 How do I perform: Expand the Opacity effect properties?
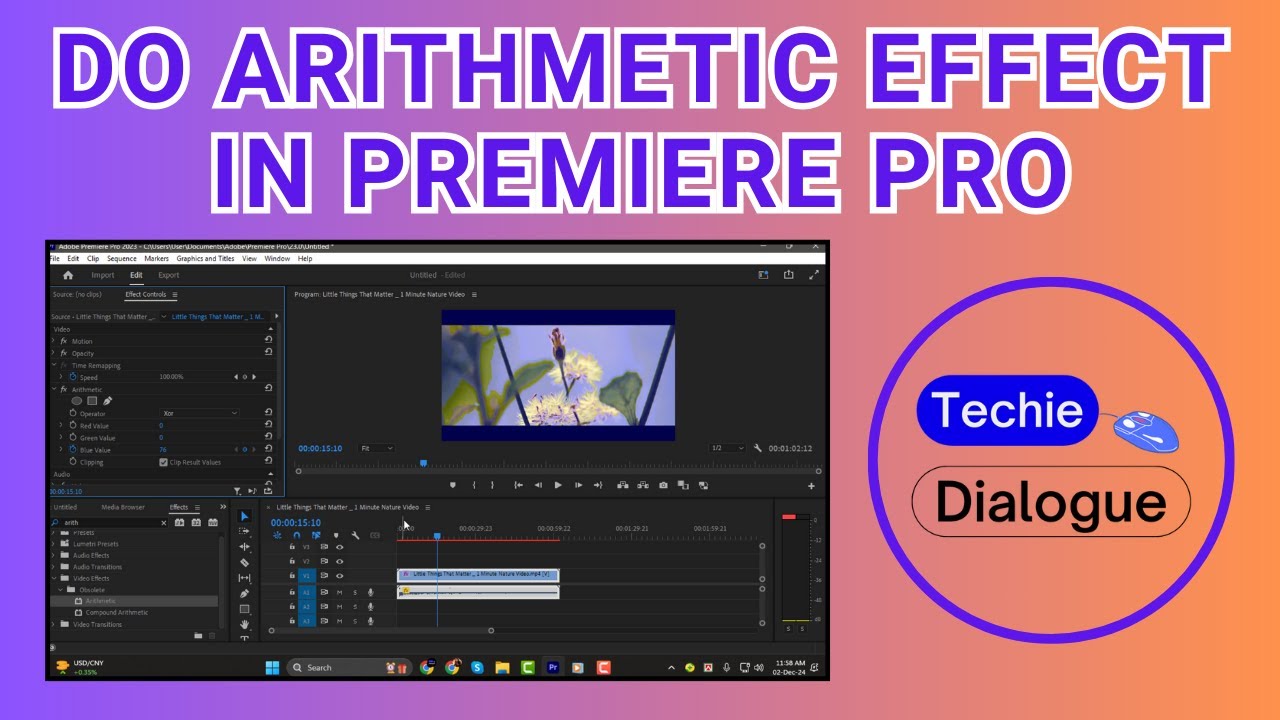pyautogui.click(x=54, y=353)
